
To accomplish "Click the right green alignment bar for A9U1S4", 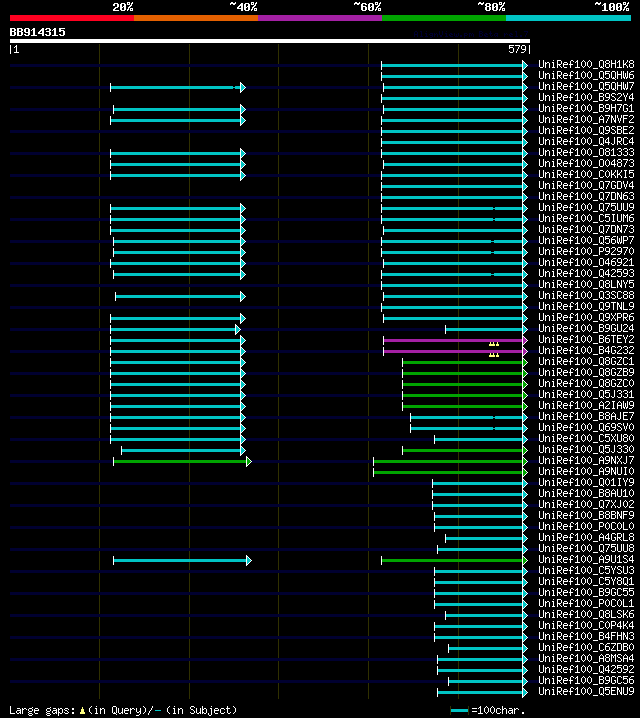I will pyautogui.click(x=455, y=560).
